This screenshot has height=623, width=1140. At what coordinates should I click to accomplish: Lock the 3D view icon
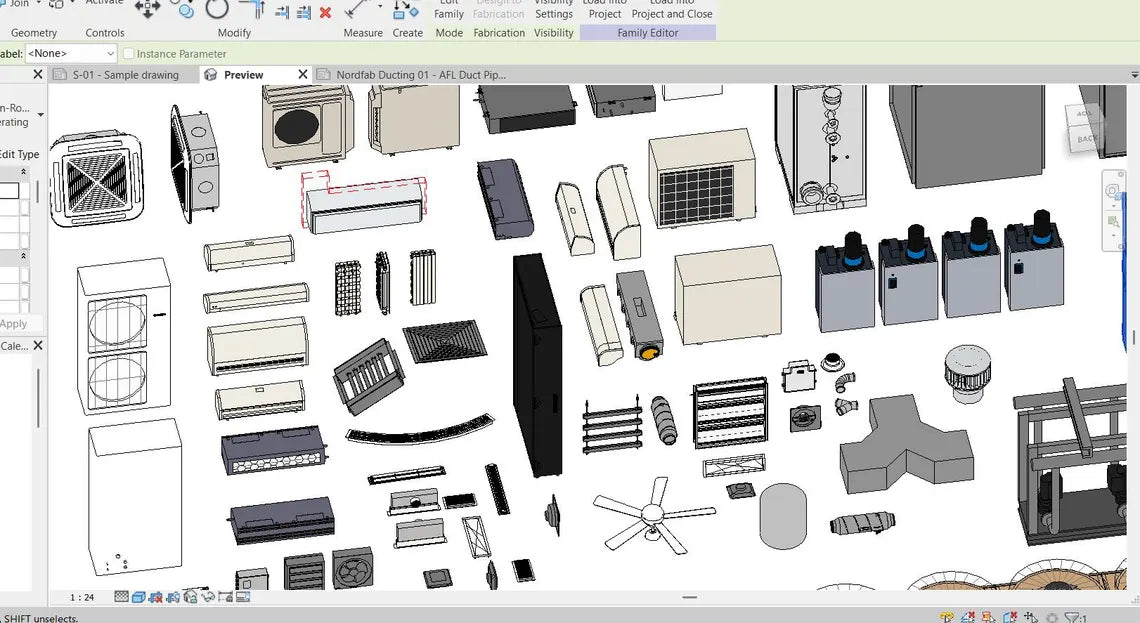point(190,597)
